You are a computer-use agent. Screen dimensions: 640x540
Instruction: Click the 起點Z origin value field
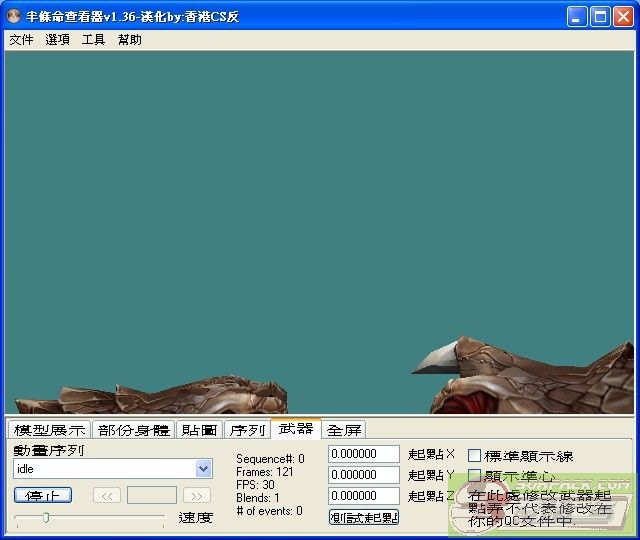coord(364,496)
